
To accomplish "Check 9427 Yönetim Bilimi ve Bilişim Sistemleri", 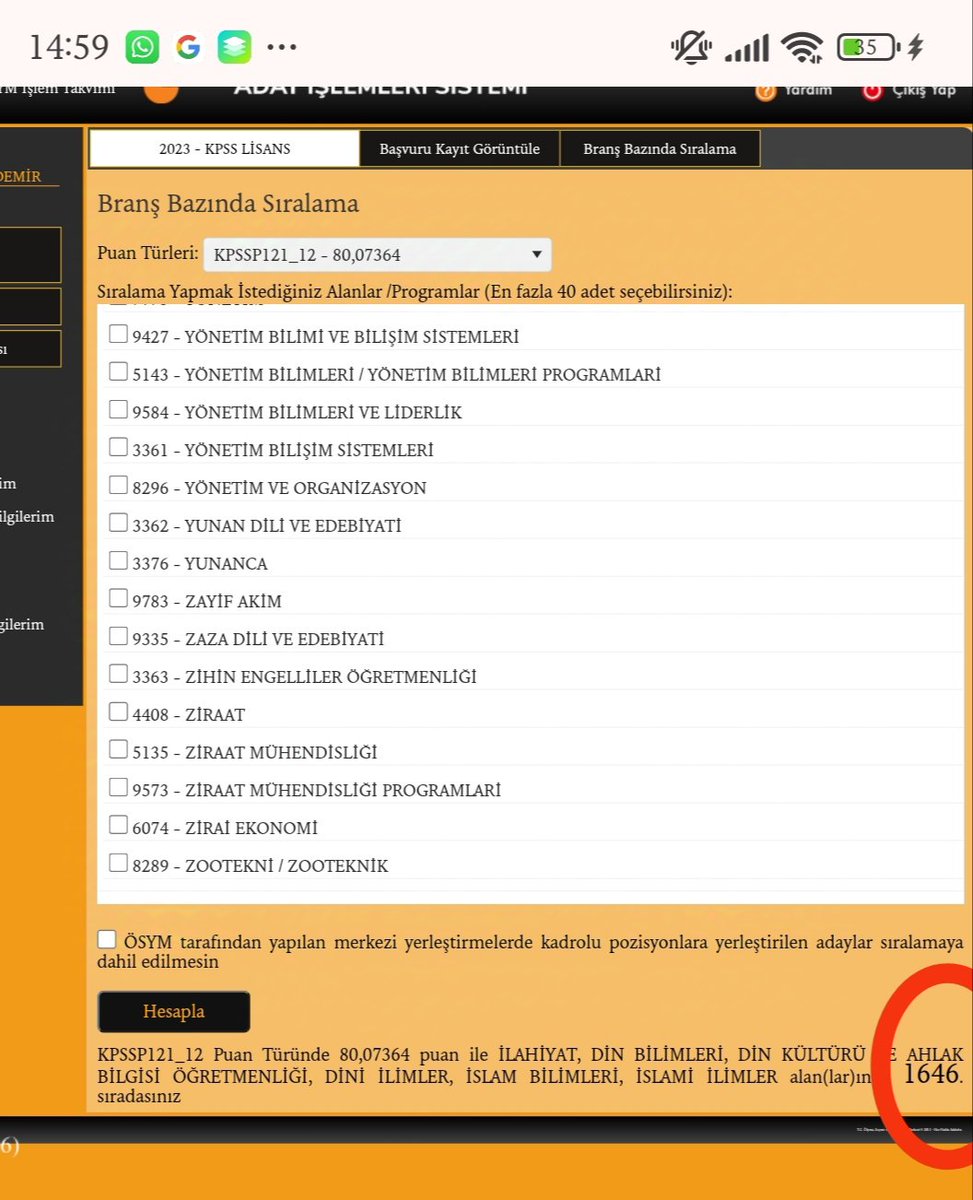I will pyautogui.click(x=118, y=335).
